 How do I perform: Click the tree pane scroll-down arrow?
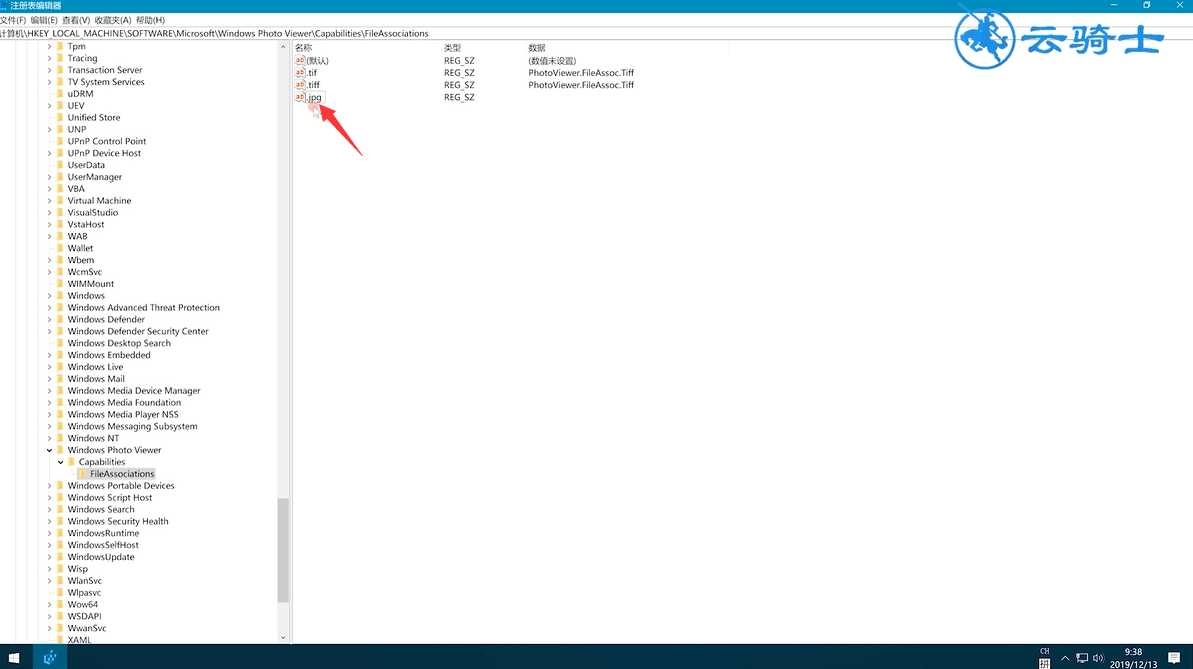[283, 638]
